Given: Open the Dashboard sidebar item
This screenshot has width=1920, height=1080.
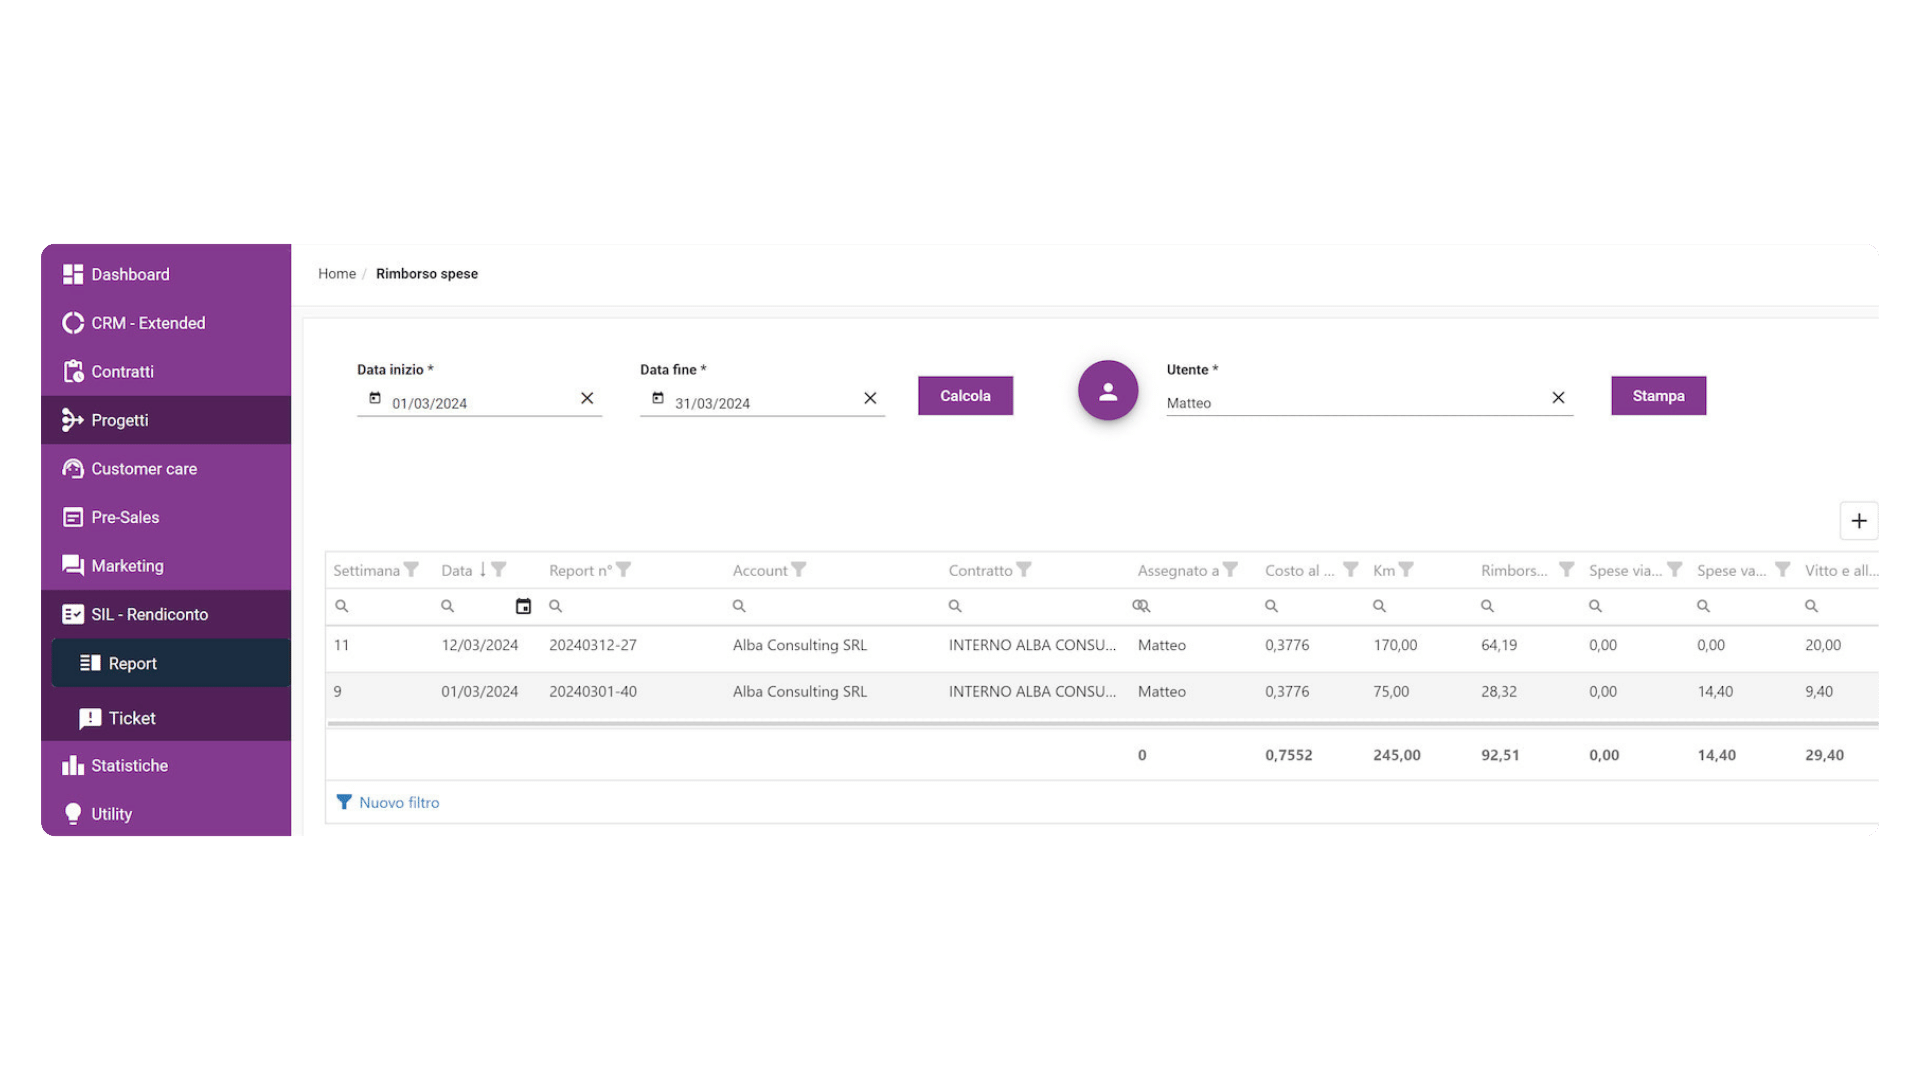Looking at the screenshot, I should [x=166, y=274].
